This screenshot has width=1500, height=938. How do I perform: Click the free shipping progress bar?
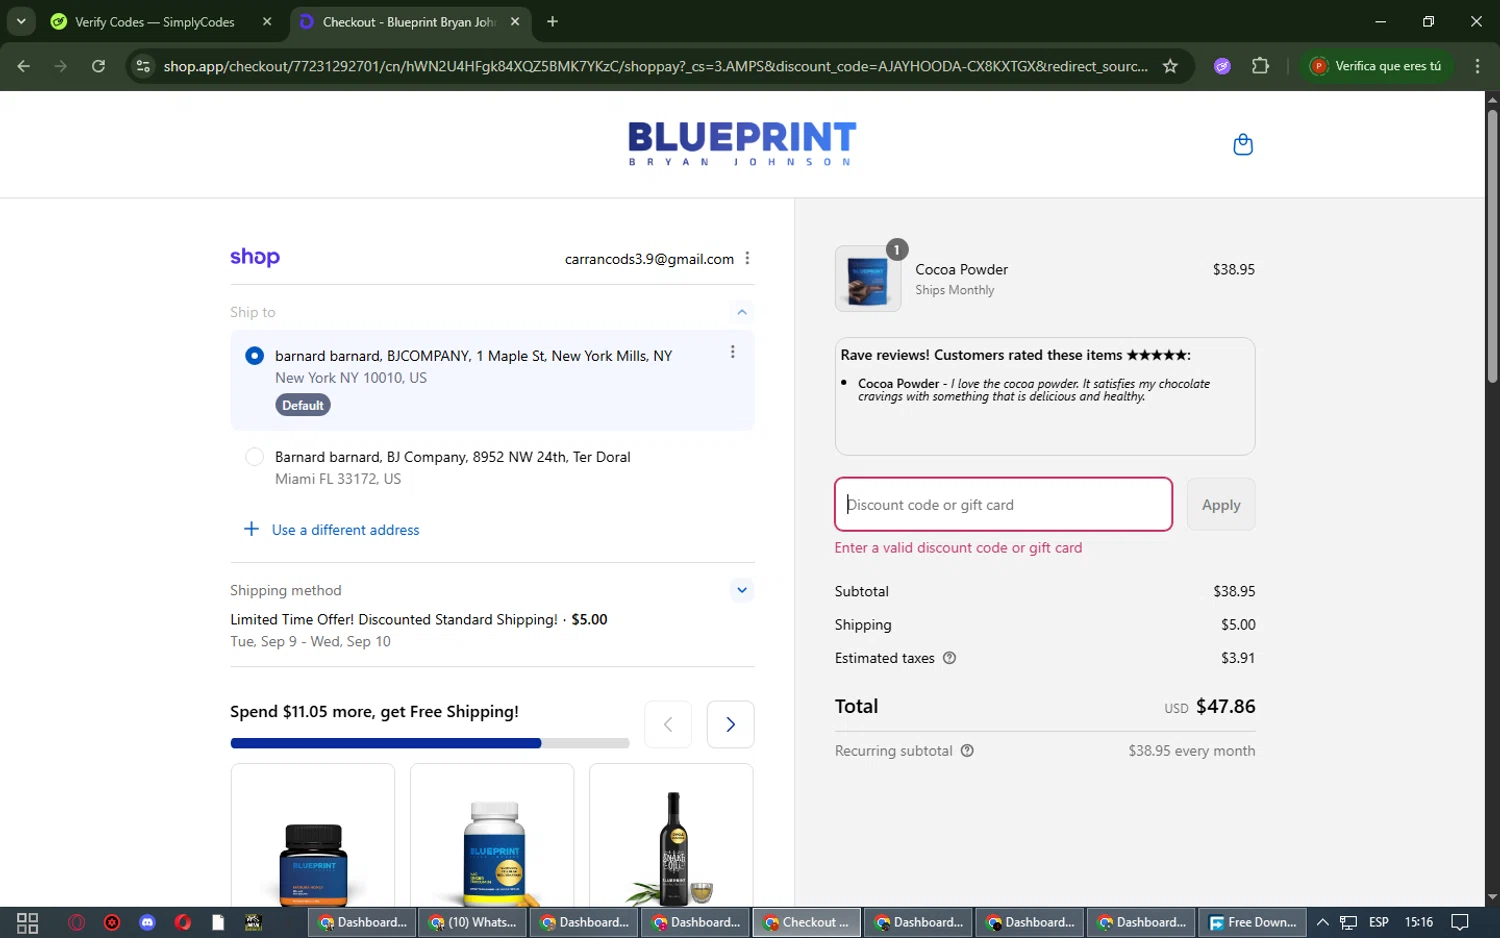tap(430, 743)
